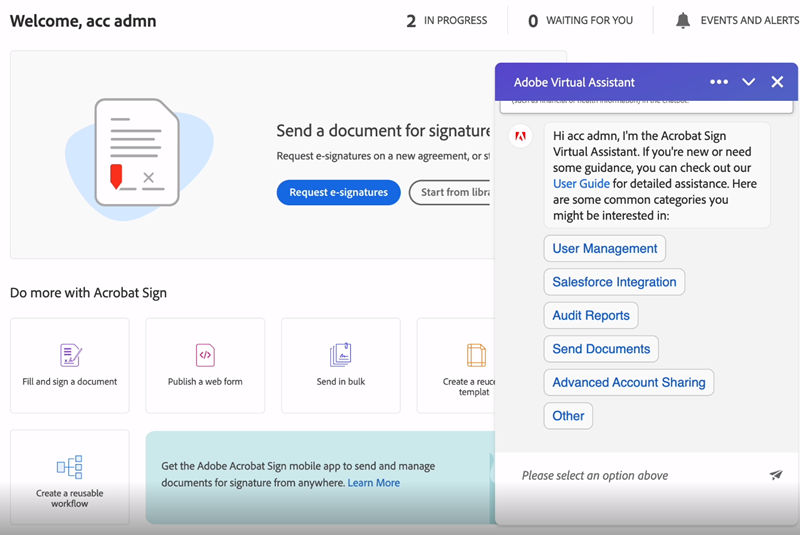Click the chat message input field
This screenshot has height=535, width=800.
point(640,475)
